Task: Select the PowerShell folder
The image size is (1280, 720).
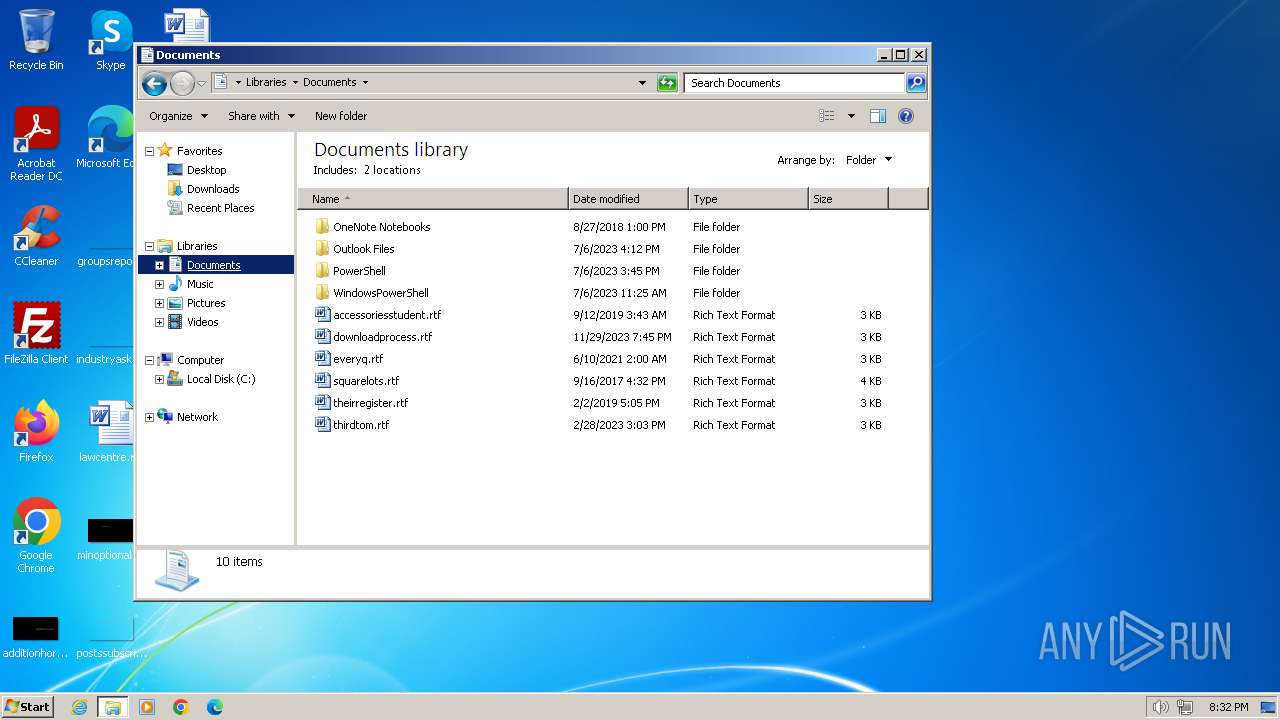Action: [359, 271]
